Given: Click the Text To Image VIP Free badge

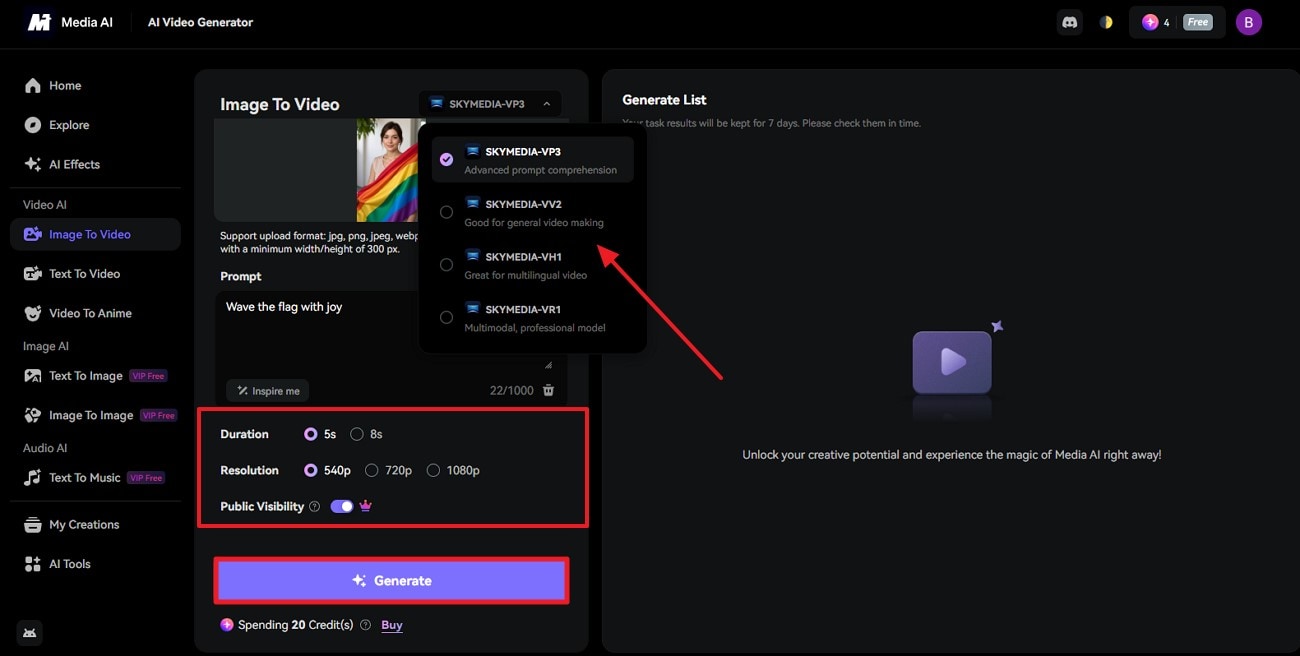Looking at the screenshot, I should click(x=148, y=376).
